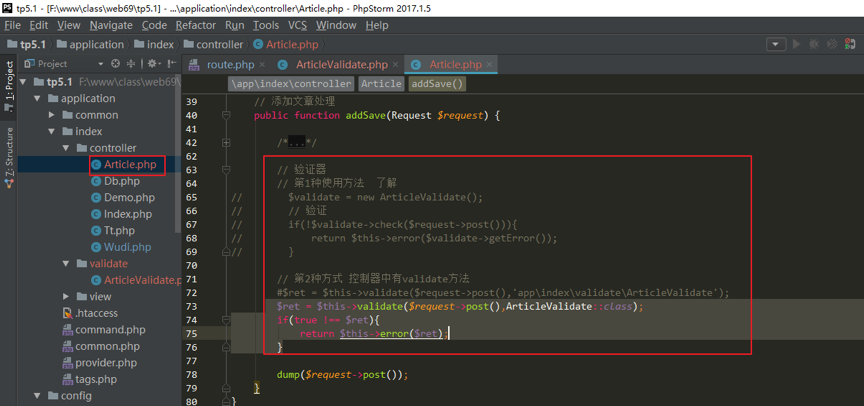Collapse the index folder arrow
Viewport: 864px width, 406px height.
point(51,131)
